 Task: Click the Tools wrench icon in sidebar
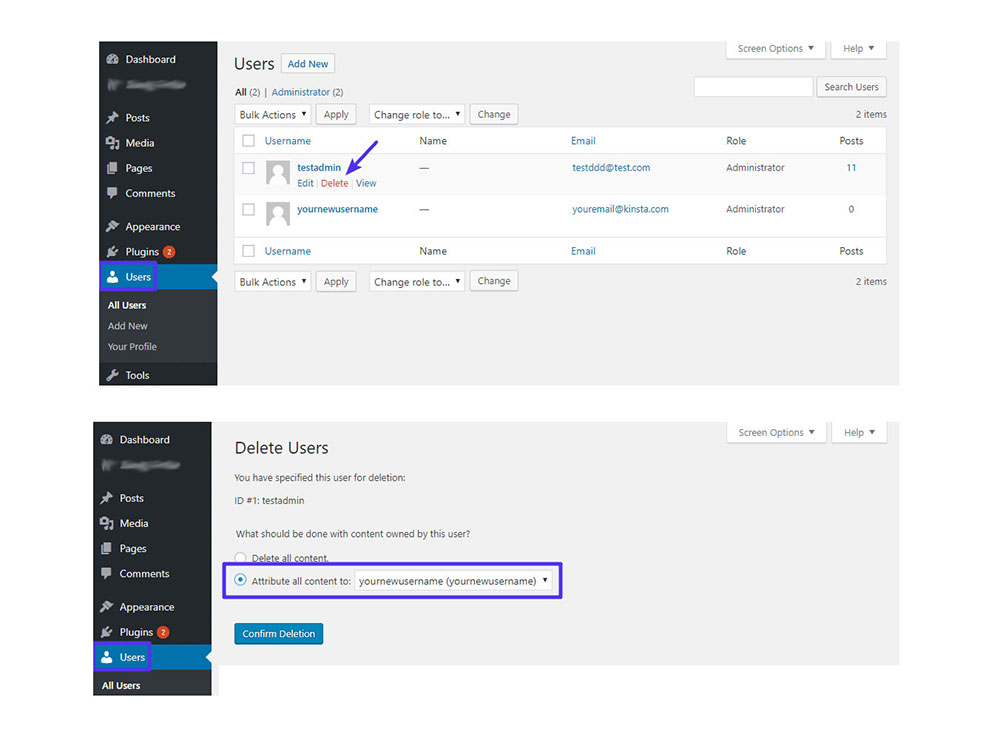(113, 376)
